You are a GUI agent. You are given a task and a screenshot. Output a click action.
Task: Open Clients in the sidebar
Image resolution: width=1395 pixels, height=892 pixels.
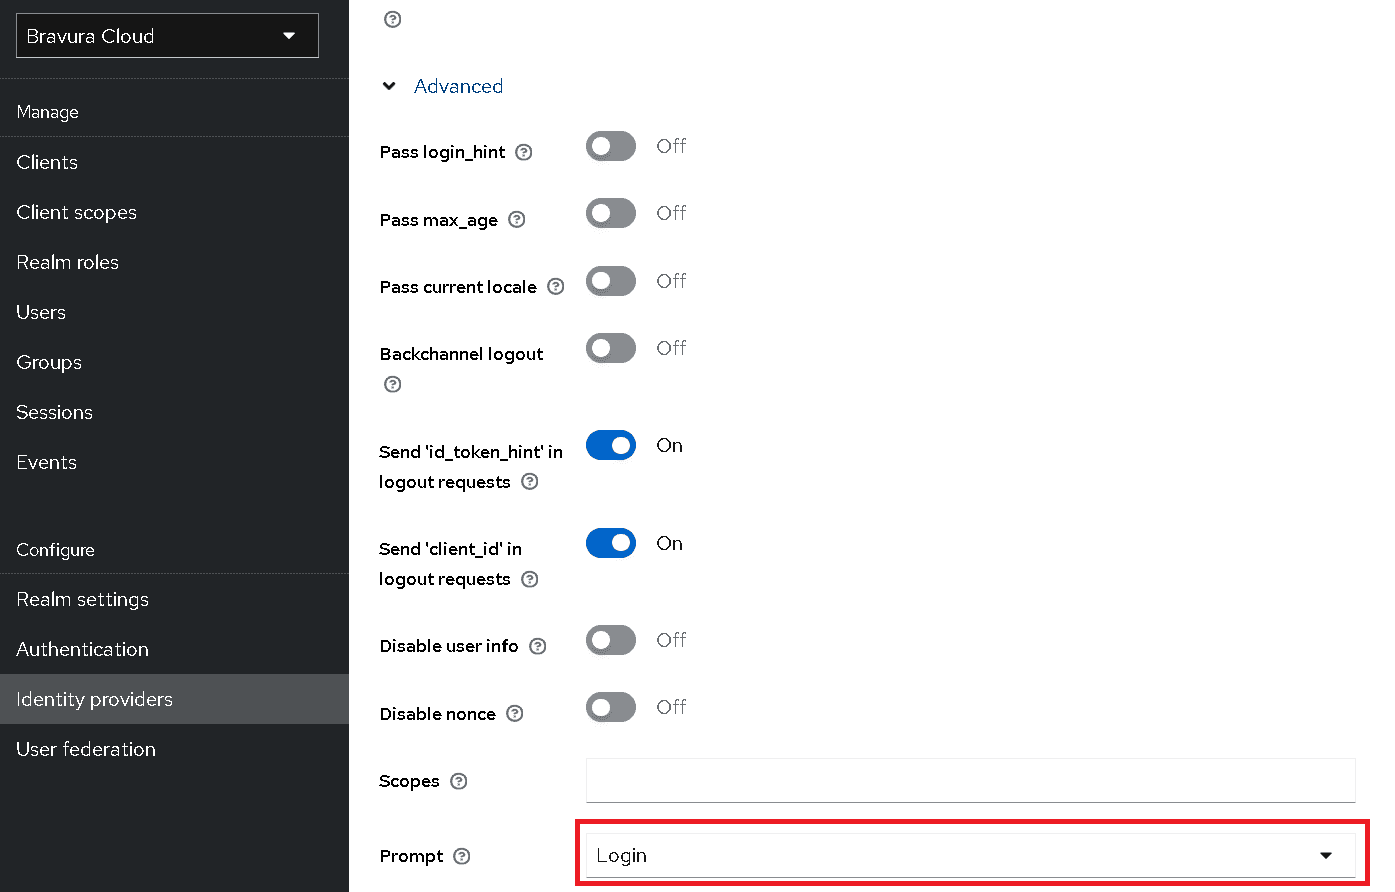point(47,162)
